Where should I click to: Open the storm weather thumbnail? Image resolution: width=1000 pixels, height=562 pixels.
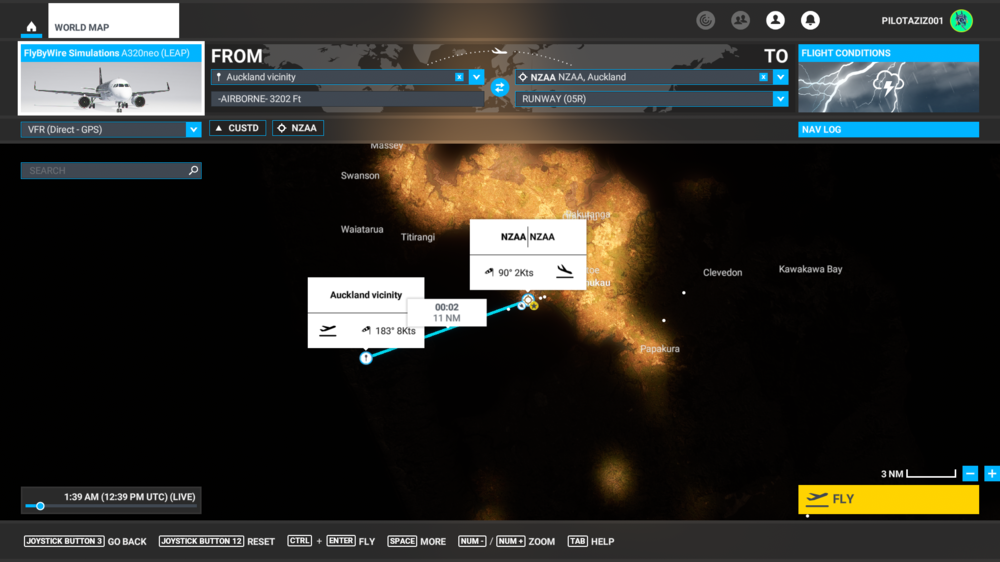(888, 87)
